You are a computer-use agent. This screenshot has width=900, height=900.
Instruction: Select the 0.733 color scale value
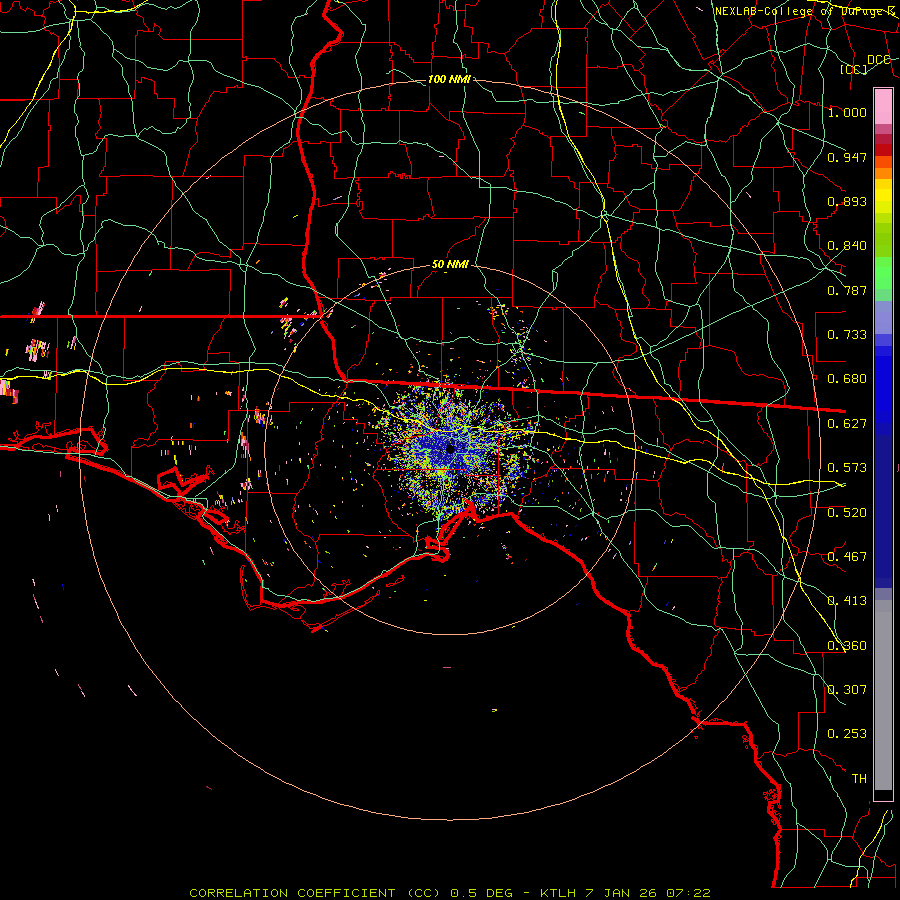click(x=847, y=335)
